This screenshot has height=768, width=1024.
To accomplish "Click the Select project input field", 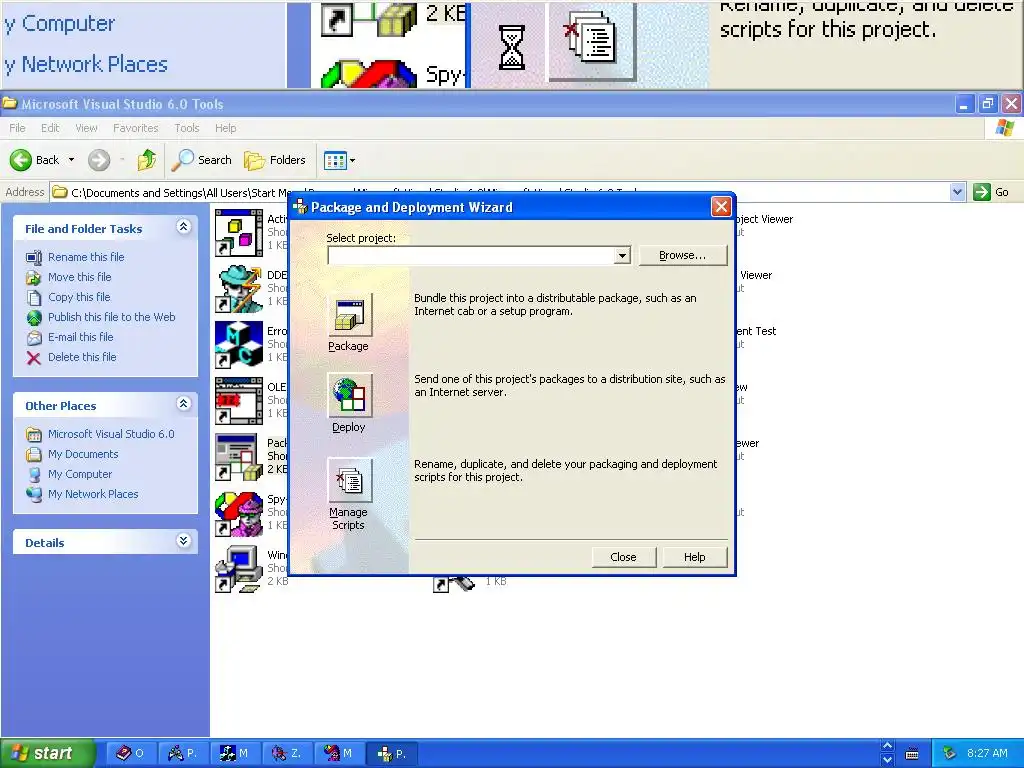I will (471, 255).
